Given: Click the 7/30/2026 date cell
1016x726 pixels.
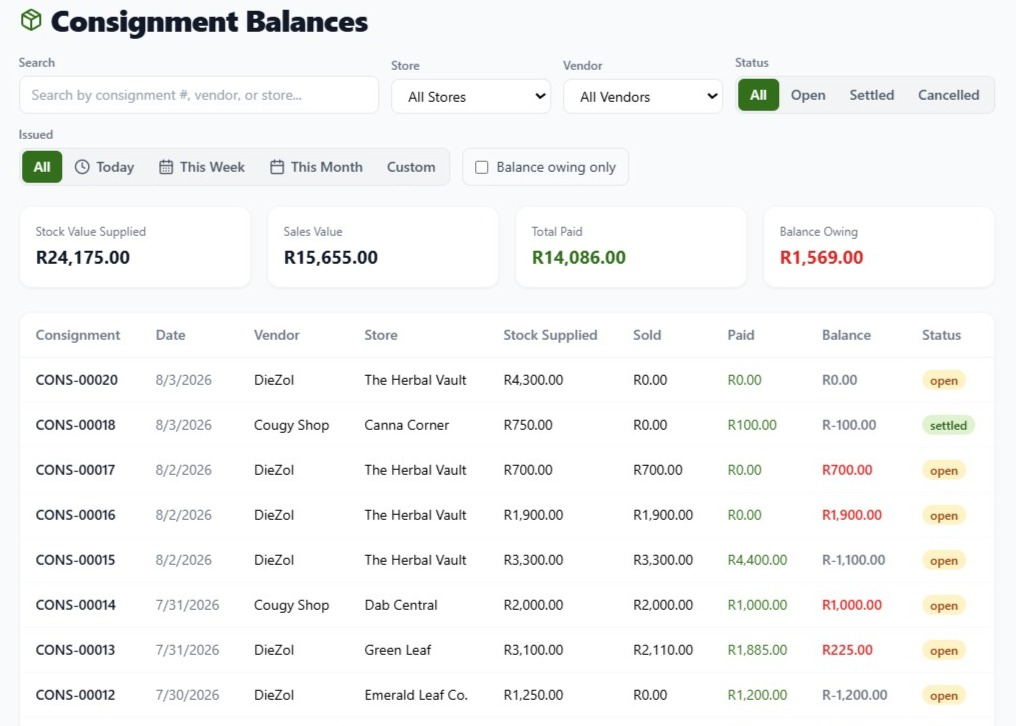Looking at the screenshot, I should [187, 695].
